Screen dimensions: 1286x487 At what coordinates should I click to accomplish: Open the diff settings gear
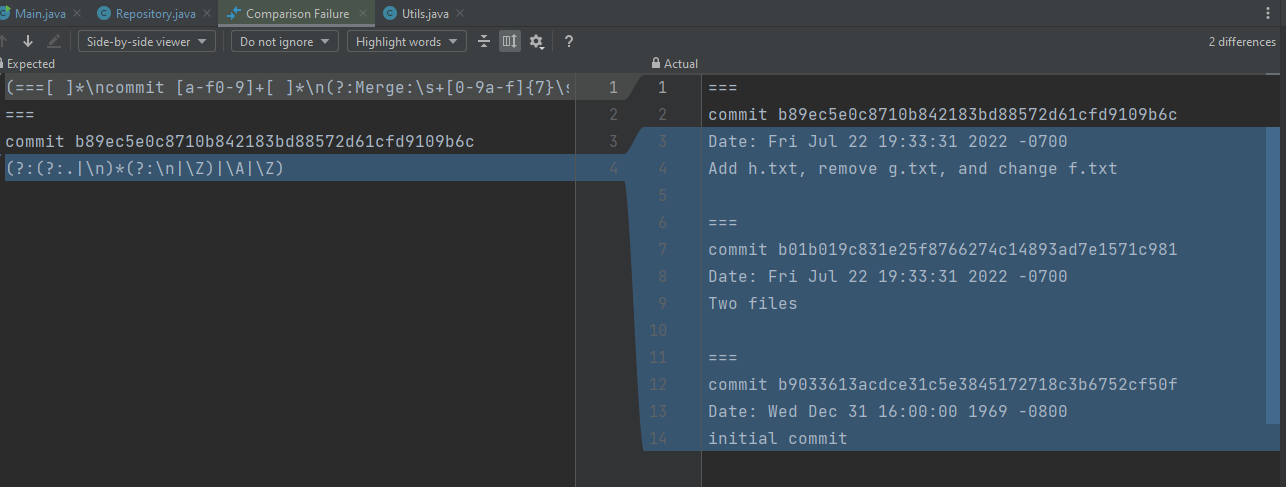coord(537,41)
